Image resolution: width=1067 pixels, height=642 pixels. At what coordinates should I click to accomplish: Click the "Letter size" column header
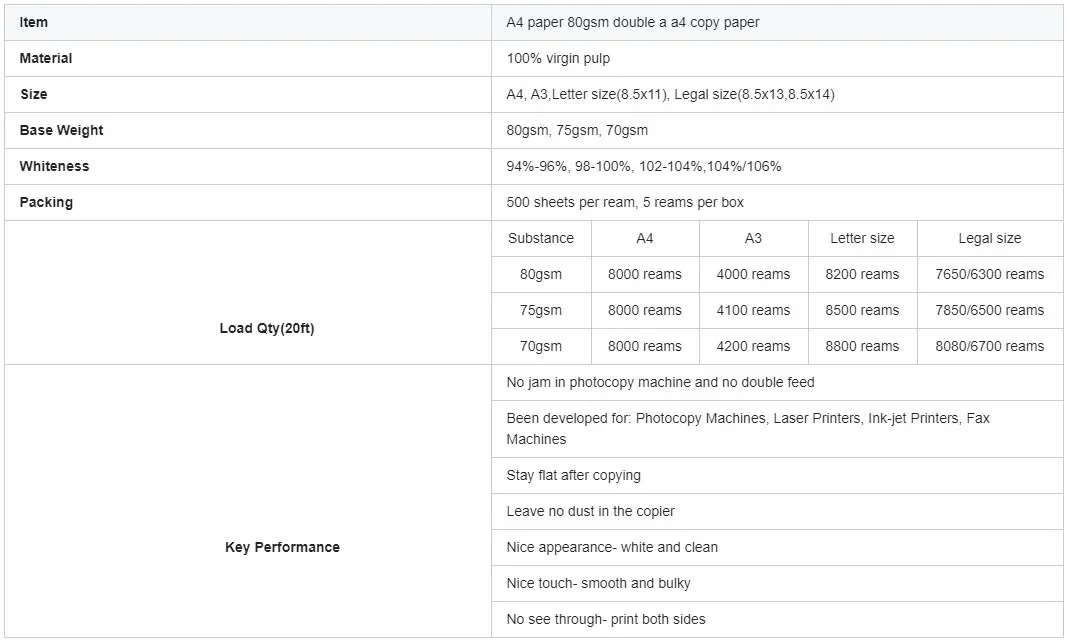[x=862, y=238]
